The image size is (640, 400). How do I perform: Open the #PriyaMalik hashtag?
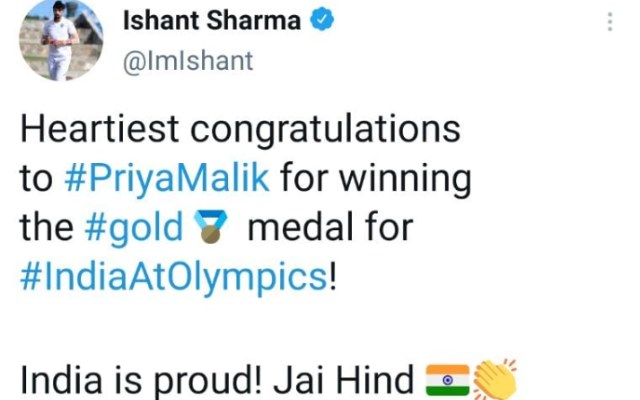pos(167,178)
